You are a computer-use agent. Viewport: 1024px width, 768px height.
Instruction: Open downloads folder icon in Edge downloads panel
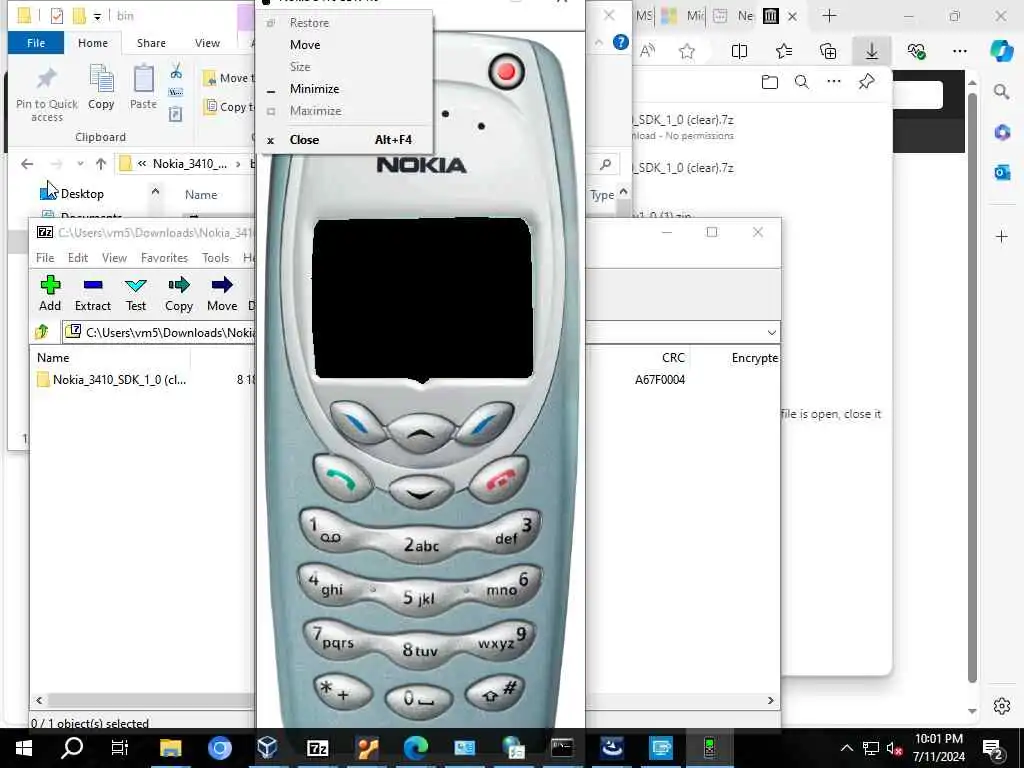(x=770, y=82)
